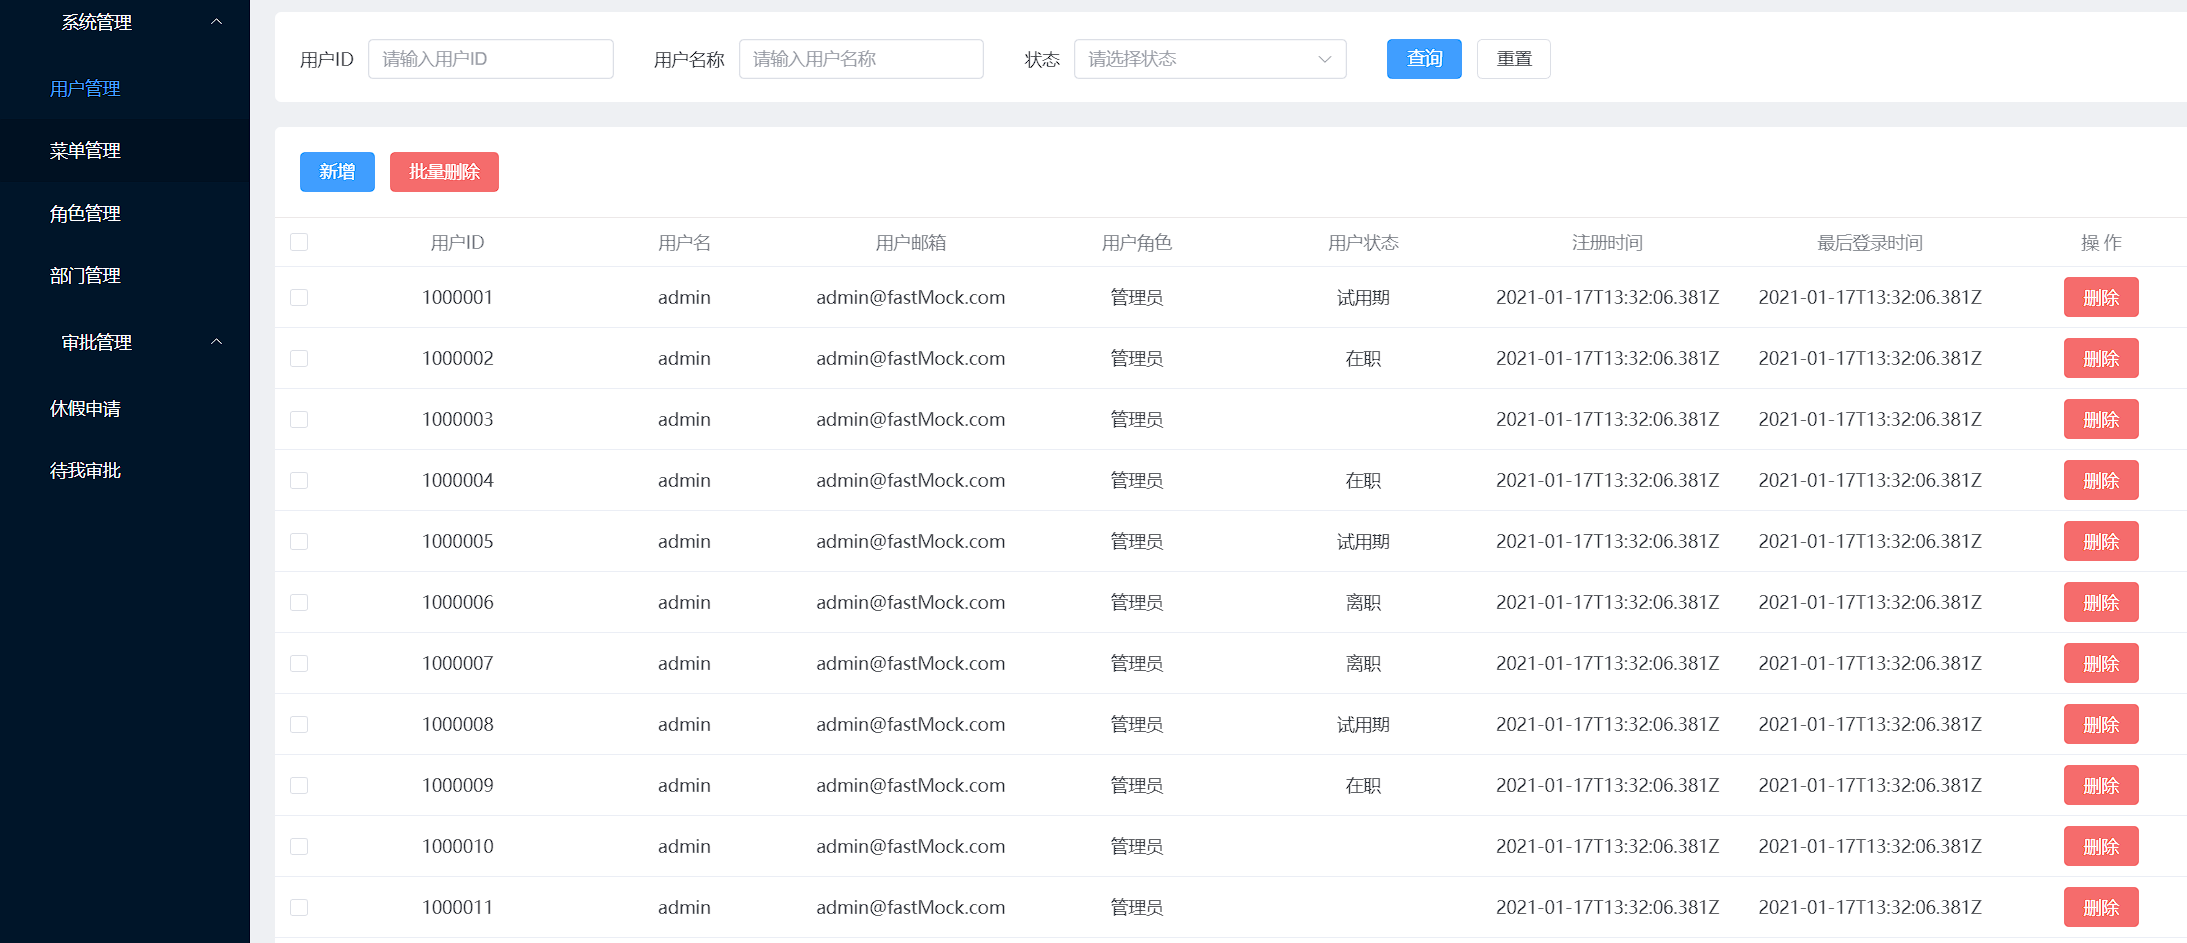Click the 新增 add button
The image size is (2187, 943).
337,172
